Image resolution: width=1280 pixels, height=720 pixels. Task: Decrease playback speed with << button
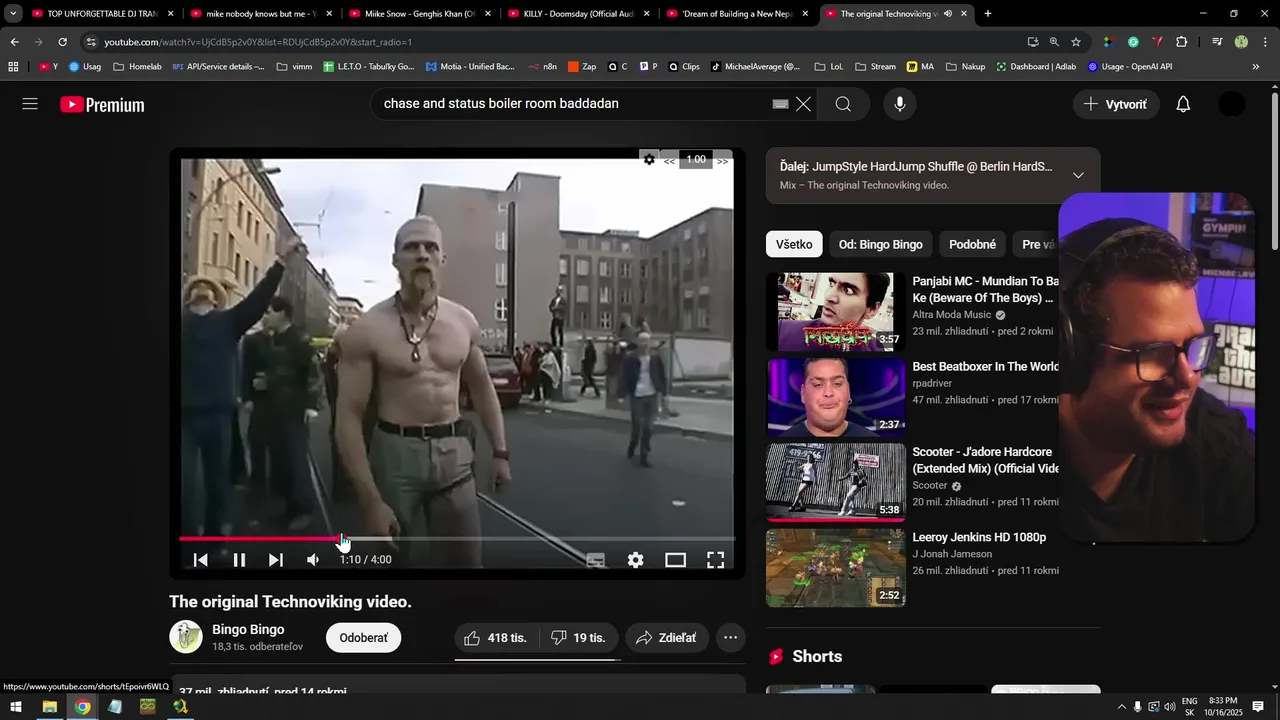[x=669, y=161]
